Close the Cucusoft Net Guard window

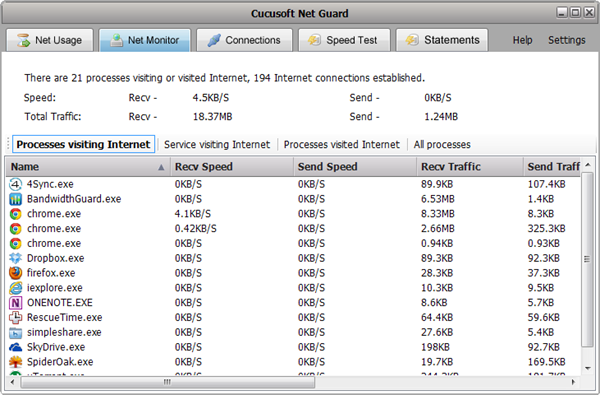pos(589,12)
